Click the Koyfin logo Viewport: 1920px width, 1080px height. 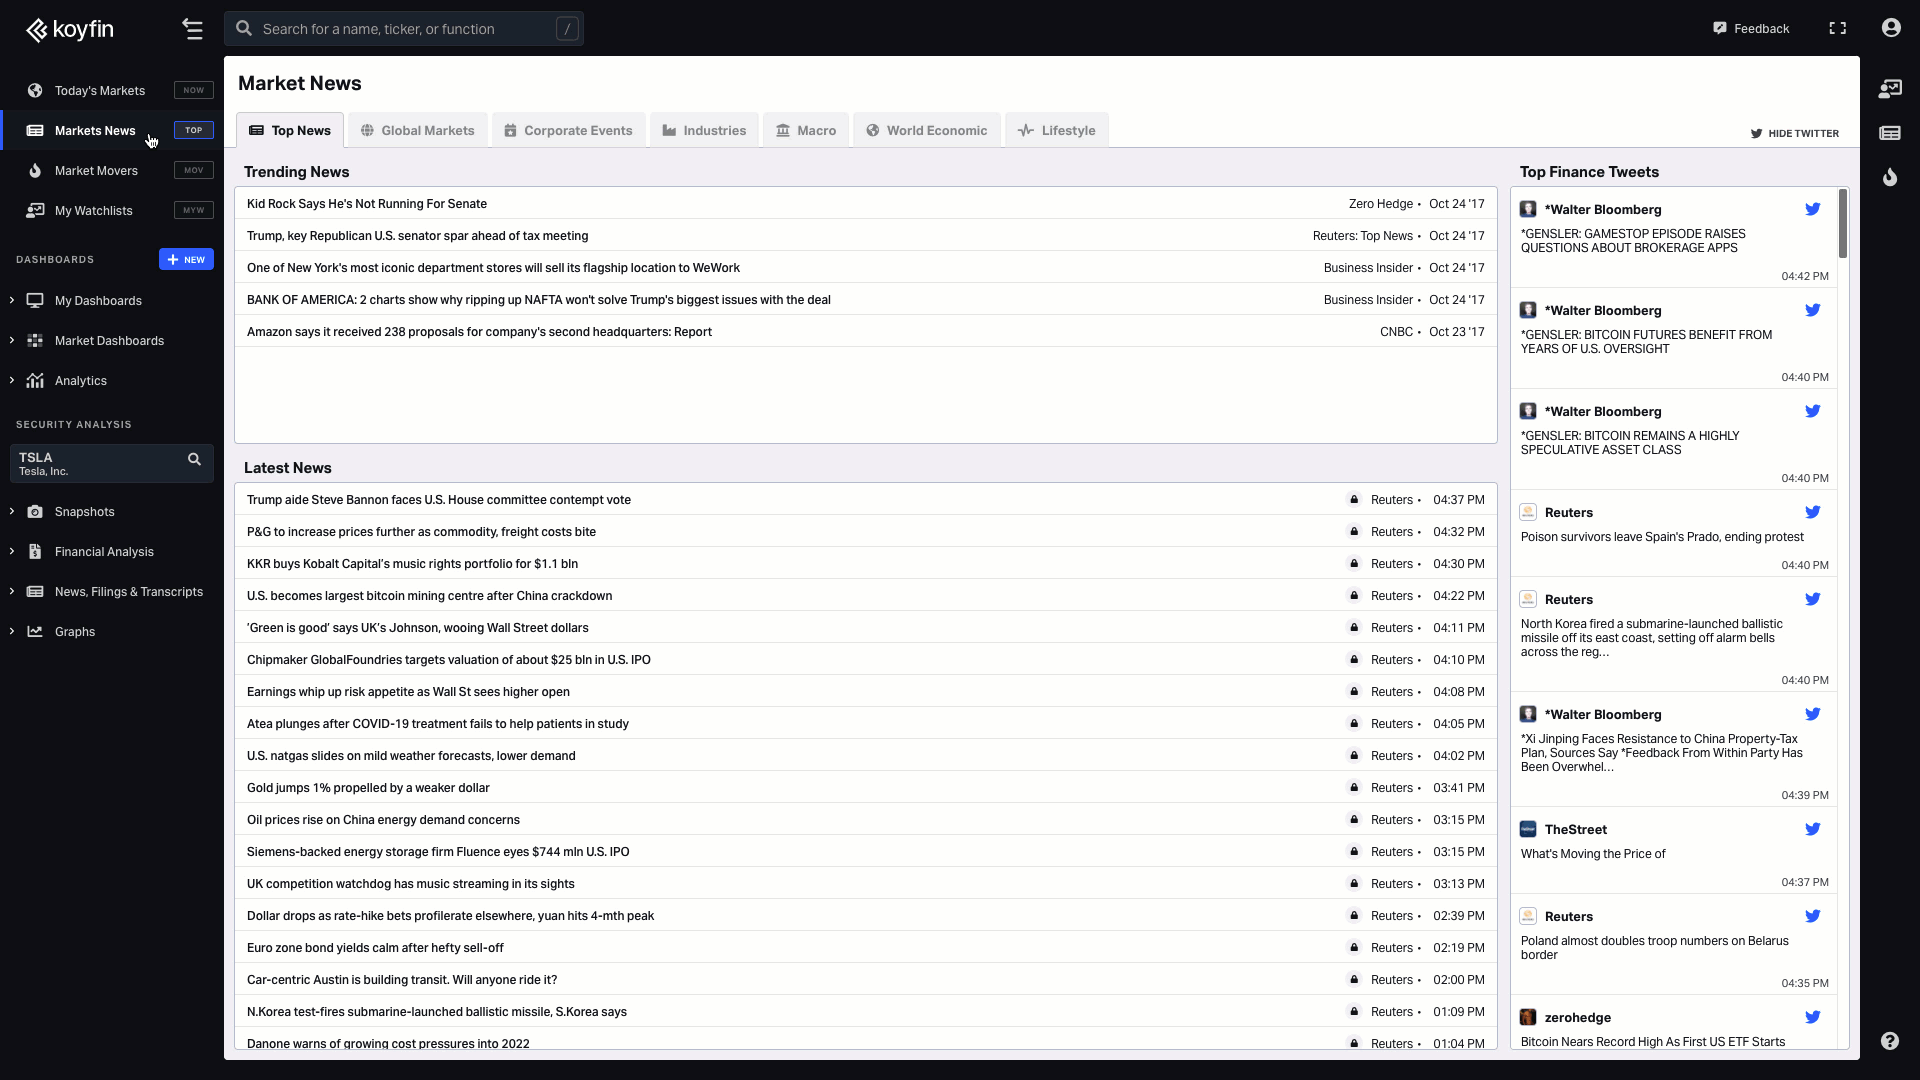pos(70,29)
